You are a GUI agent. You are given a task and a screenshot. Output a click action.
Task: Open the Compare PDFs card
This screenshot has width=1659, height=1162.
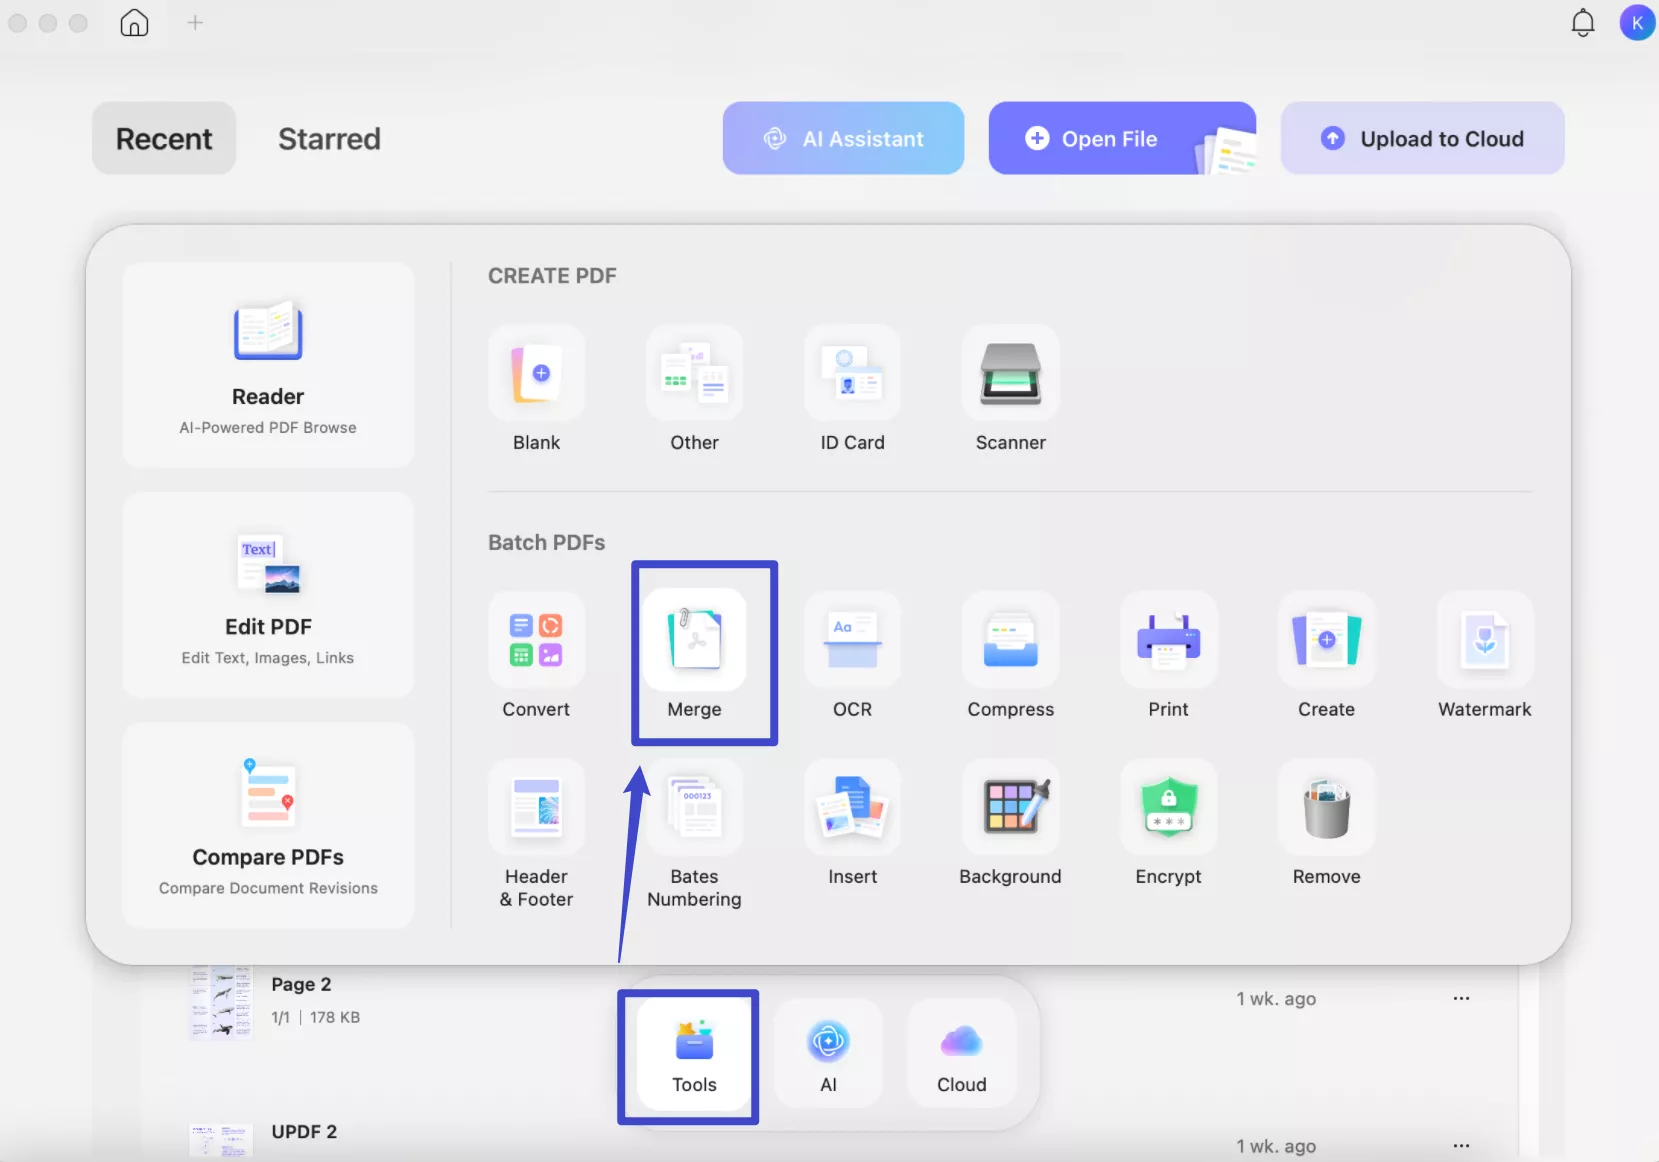click(x=268, y=825)
